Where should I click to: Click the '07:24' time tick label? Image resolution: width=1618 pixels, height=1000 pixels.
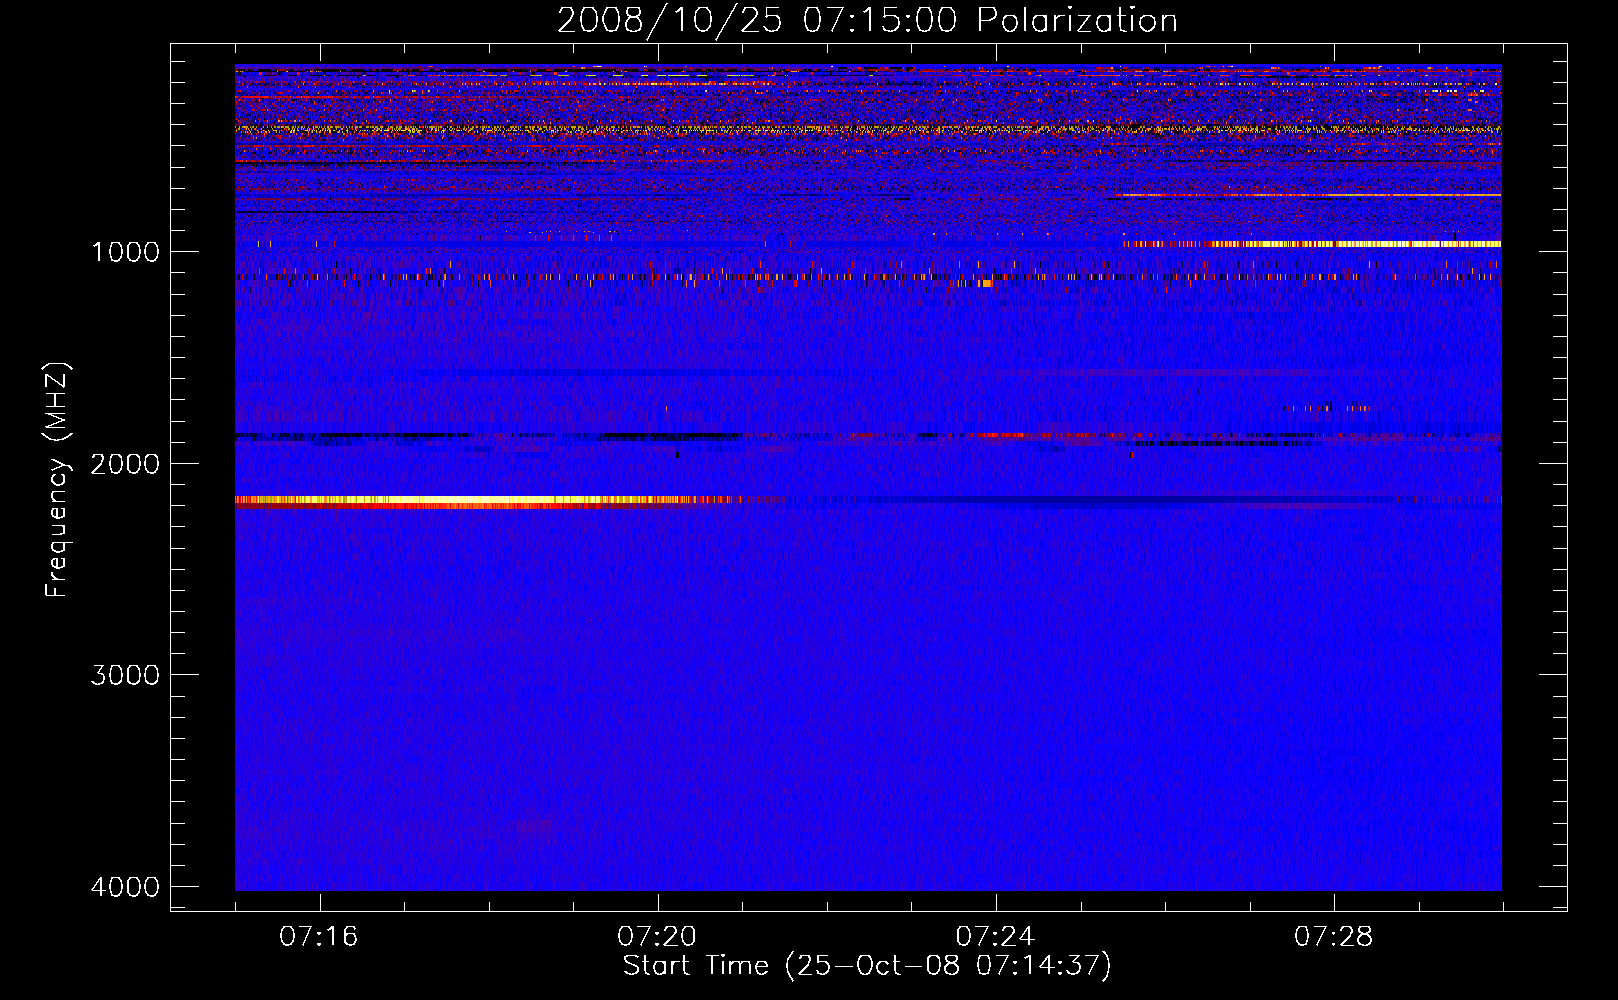995,937
